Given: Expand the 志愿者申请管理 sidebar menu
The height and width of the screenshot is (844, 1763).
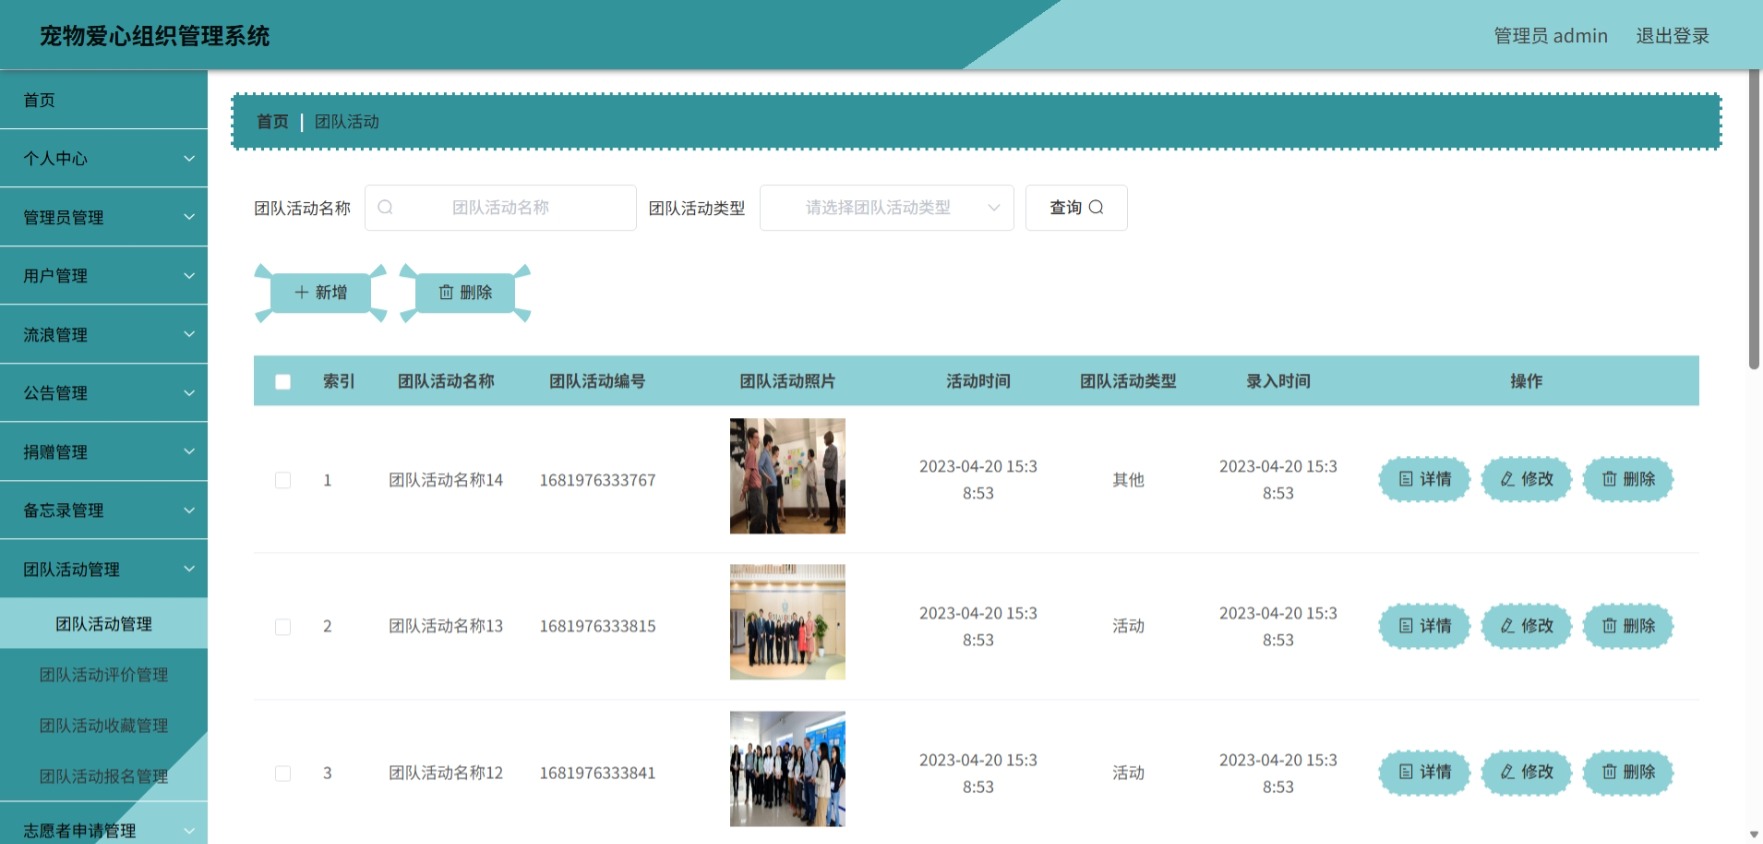Looking at the screenshot, I should click(104, 829).
